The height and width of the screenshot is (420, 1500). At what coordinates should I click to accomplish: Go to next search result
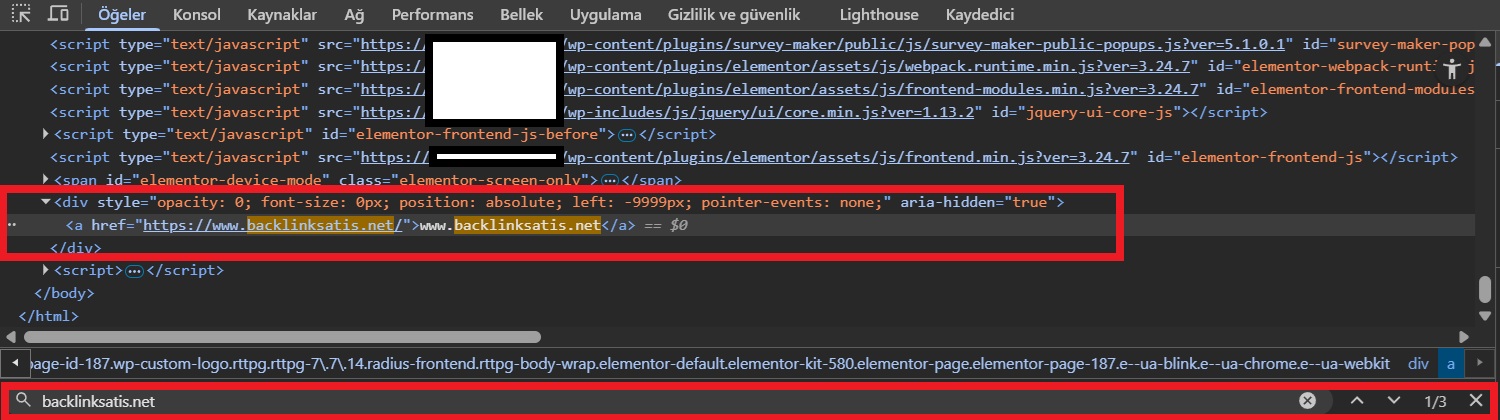tap(1393, 401)
